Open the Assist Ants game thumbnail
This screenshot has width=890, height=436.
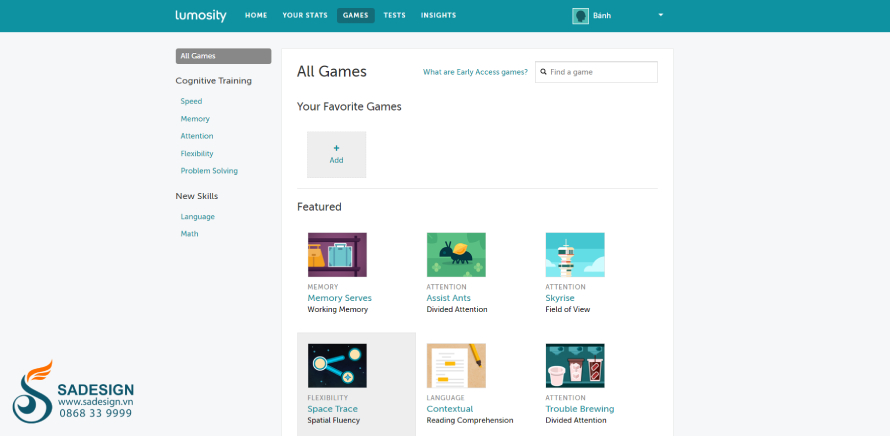tap(456, 255)
